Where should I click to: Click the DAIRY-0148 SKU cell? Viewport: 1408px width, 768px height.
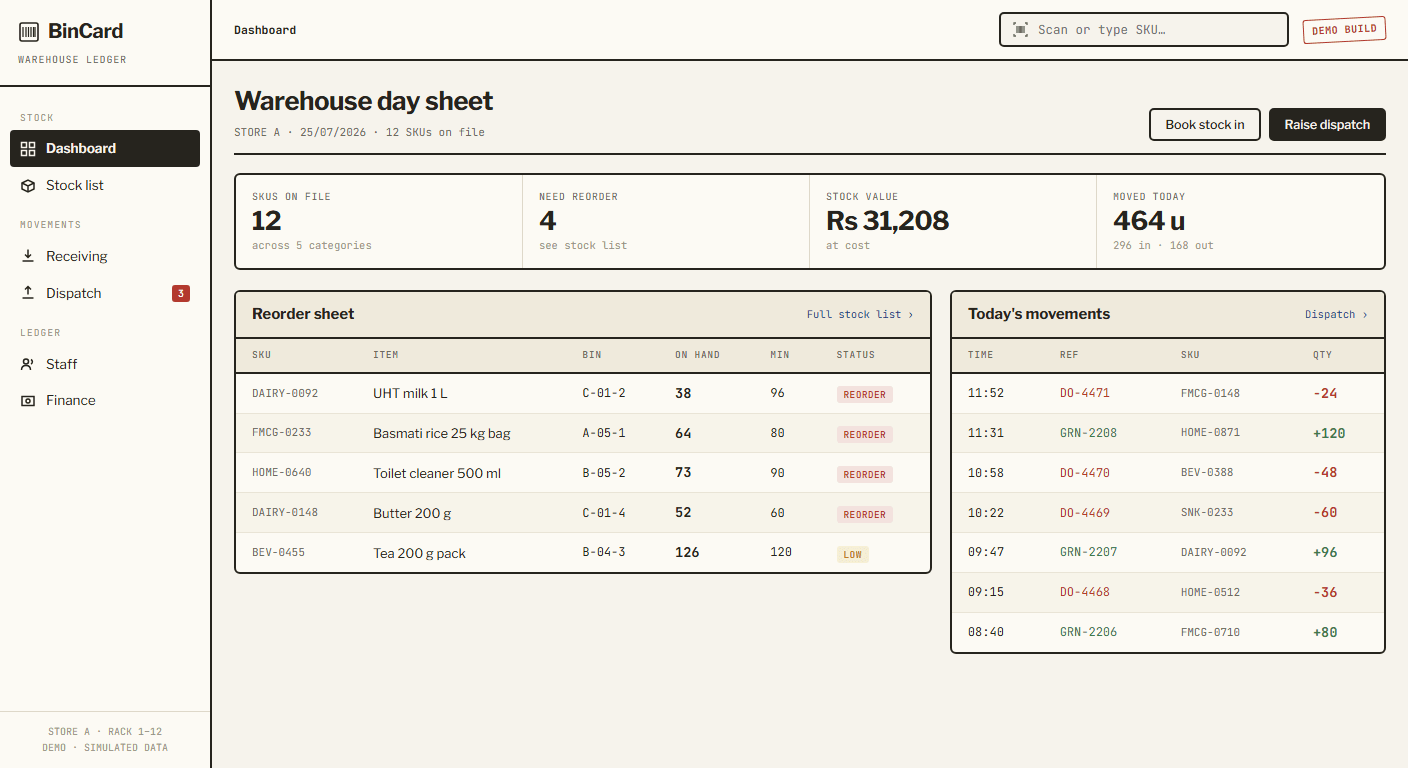pyautogui.click(x=285, y=513)
